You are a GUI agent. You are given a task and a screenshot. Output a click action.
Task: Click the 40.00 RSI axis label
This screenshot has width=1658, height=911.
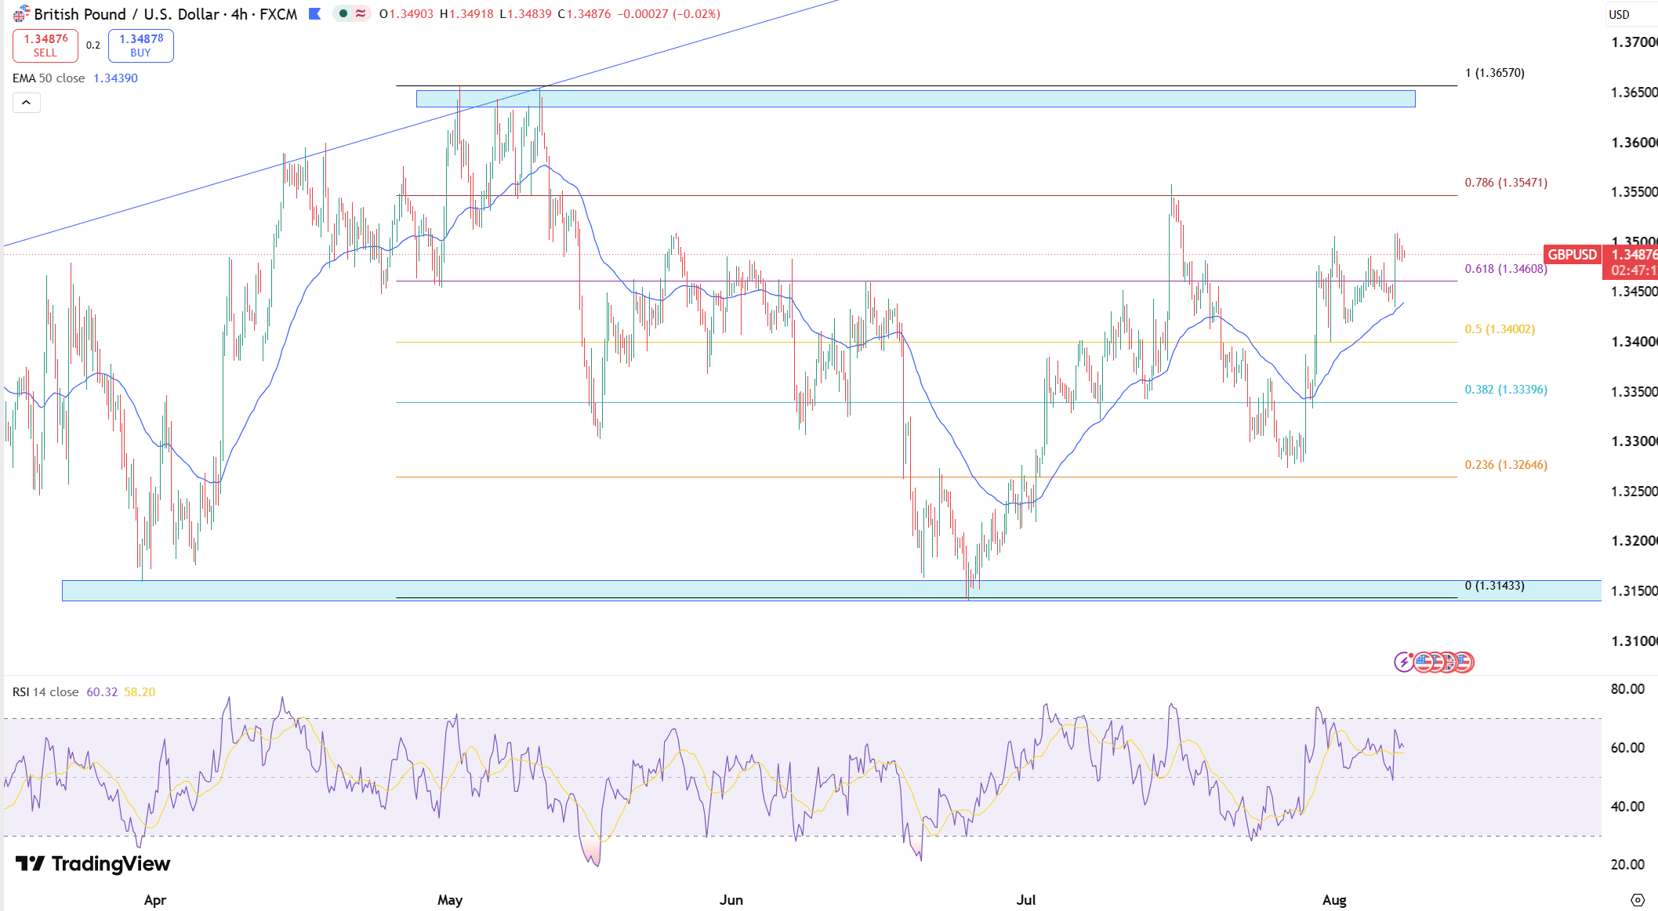(x=1628, y=807)
